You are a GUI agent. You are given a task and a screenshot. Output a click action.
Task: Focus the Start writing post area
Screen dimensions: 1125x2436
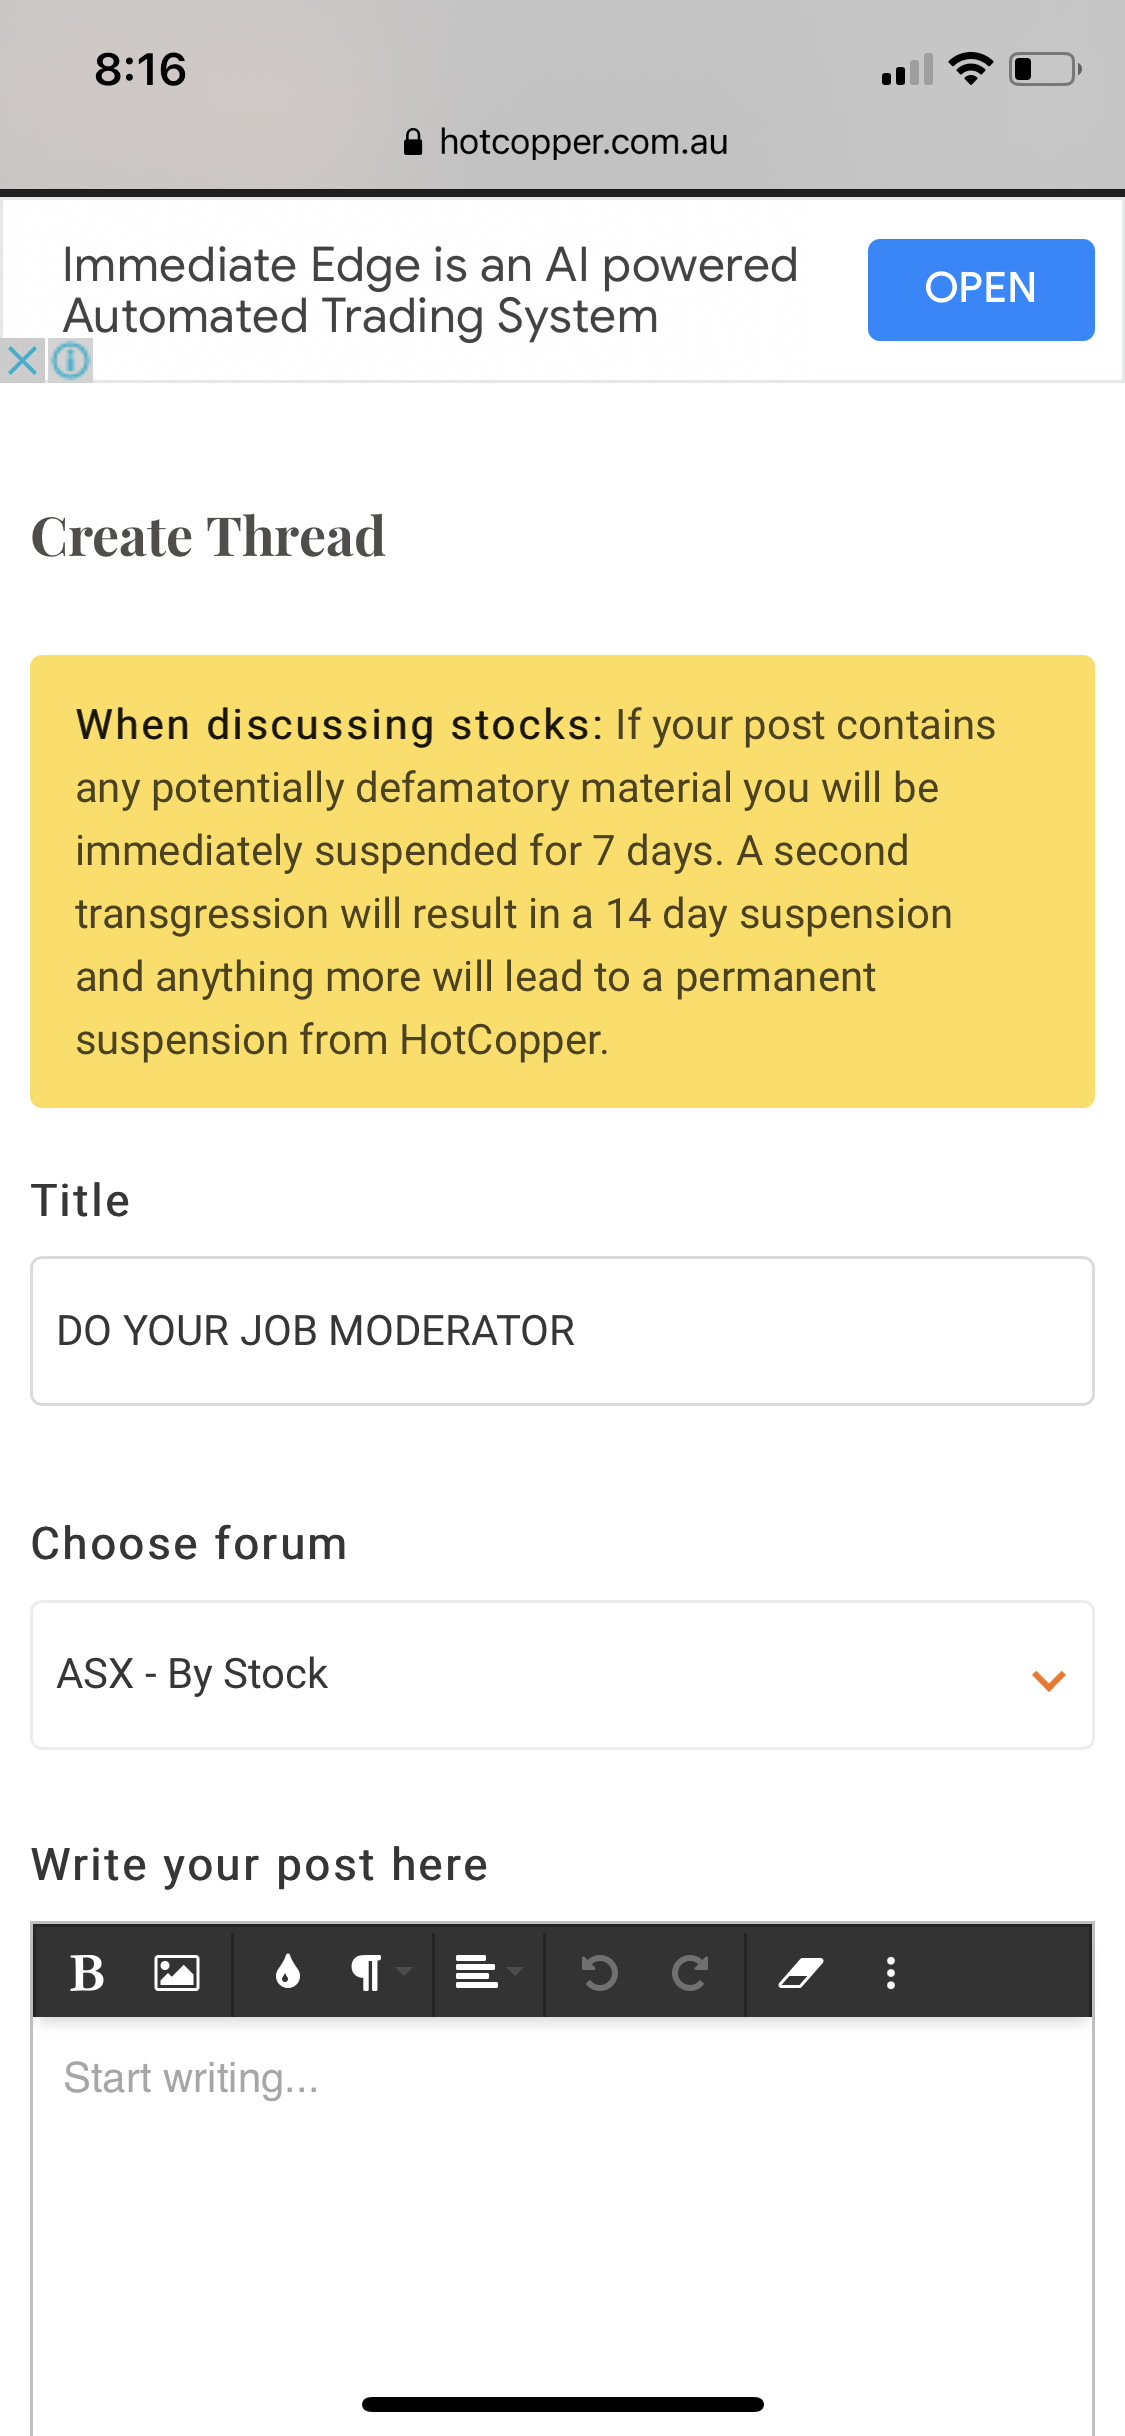coord(562,2200)
